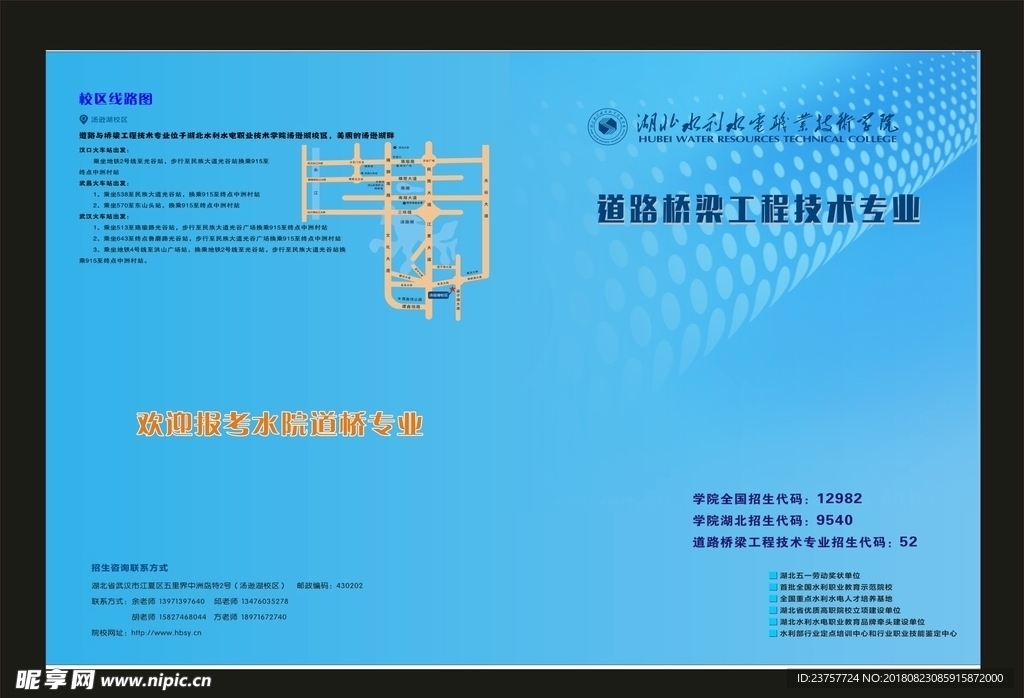Click phone number 15827468044 of 胡老师
This screenshot has height=698, width=1024.
[x=182, y=617]
